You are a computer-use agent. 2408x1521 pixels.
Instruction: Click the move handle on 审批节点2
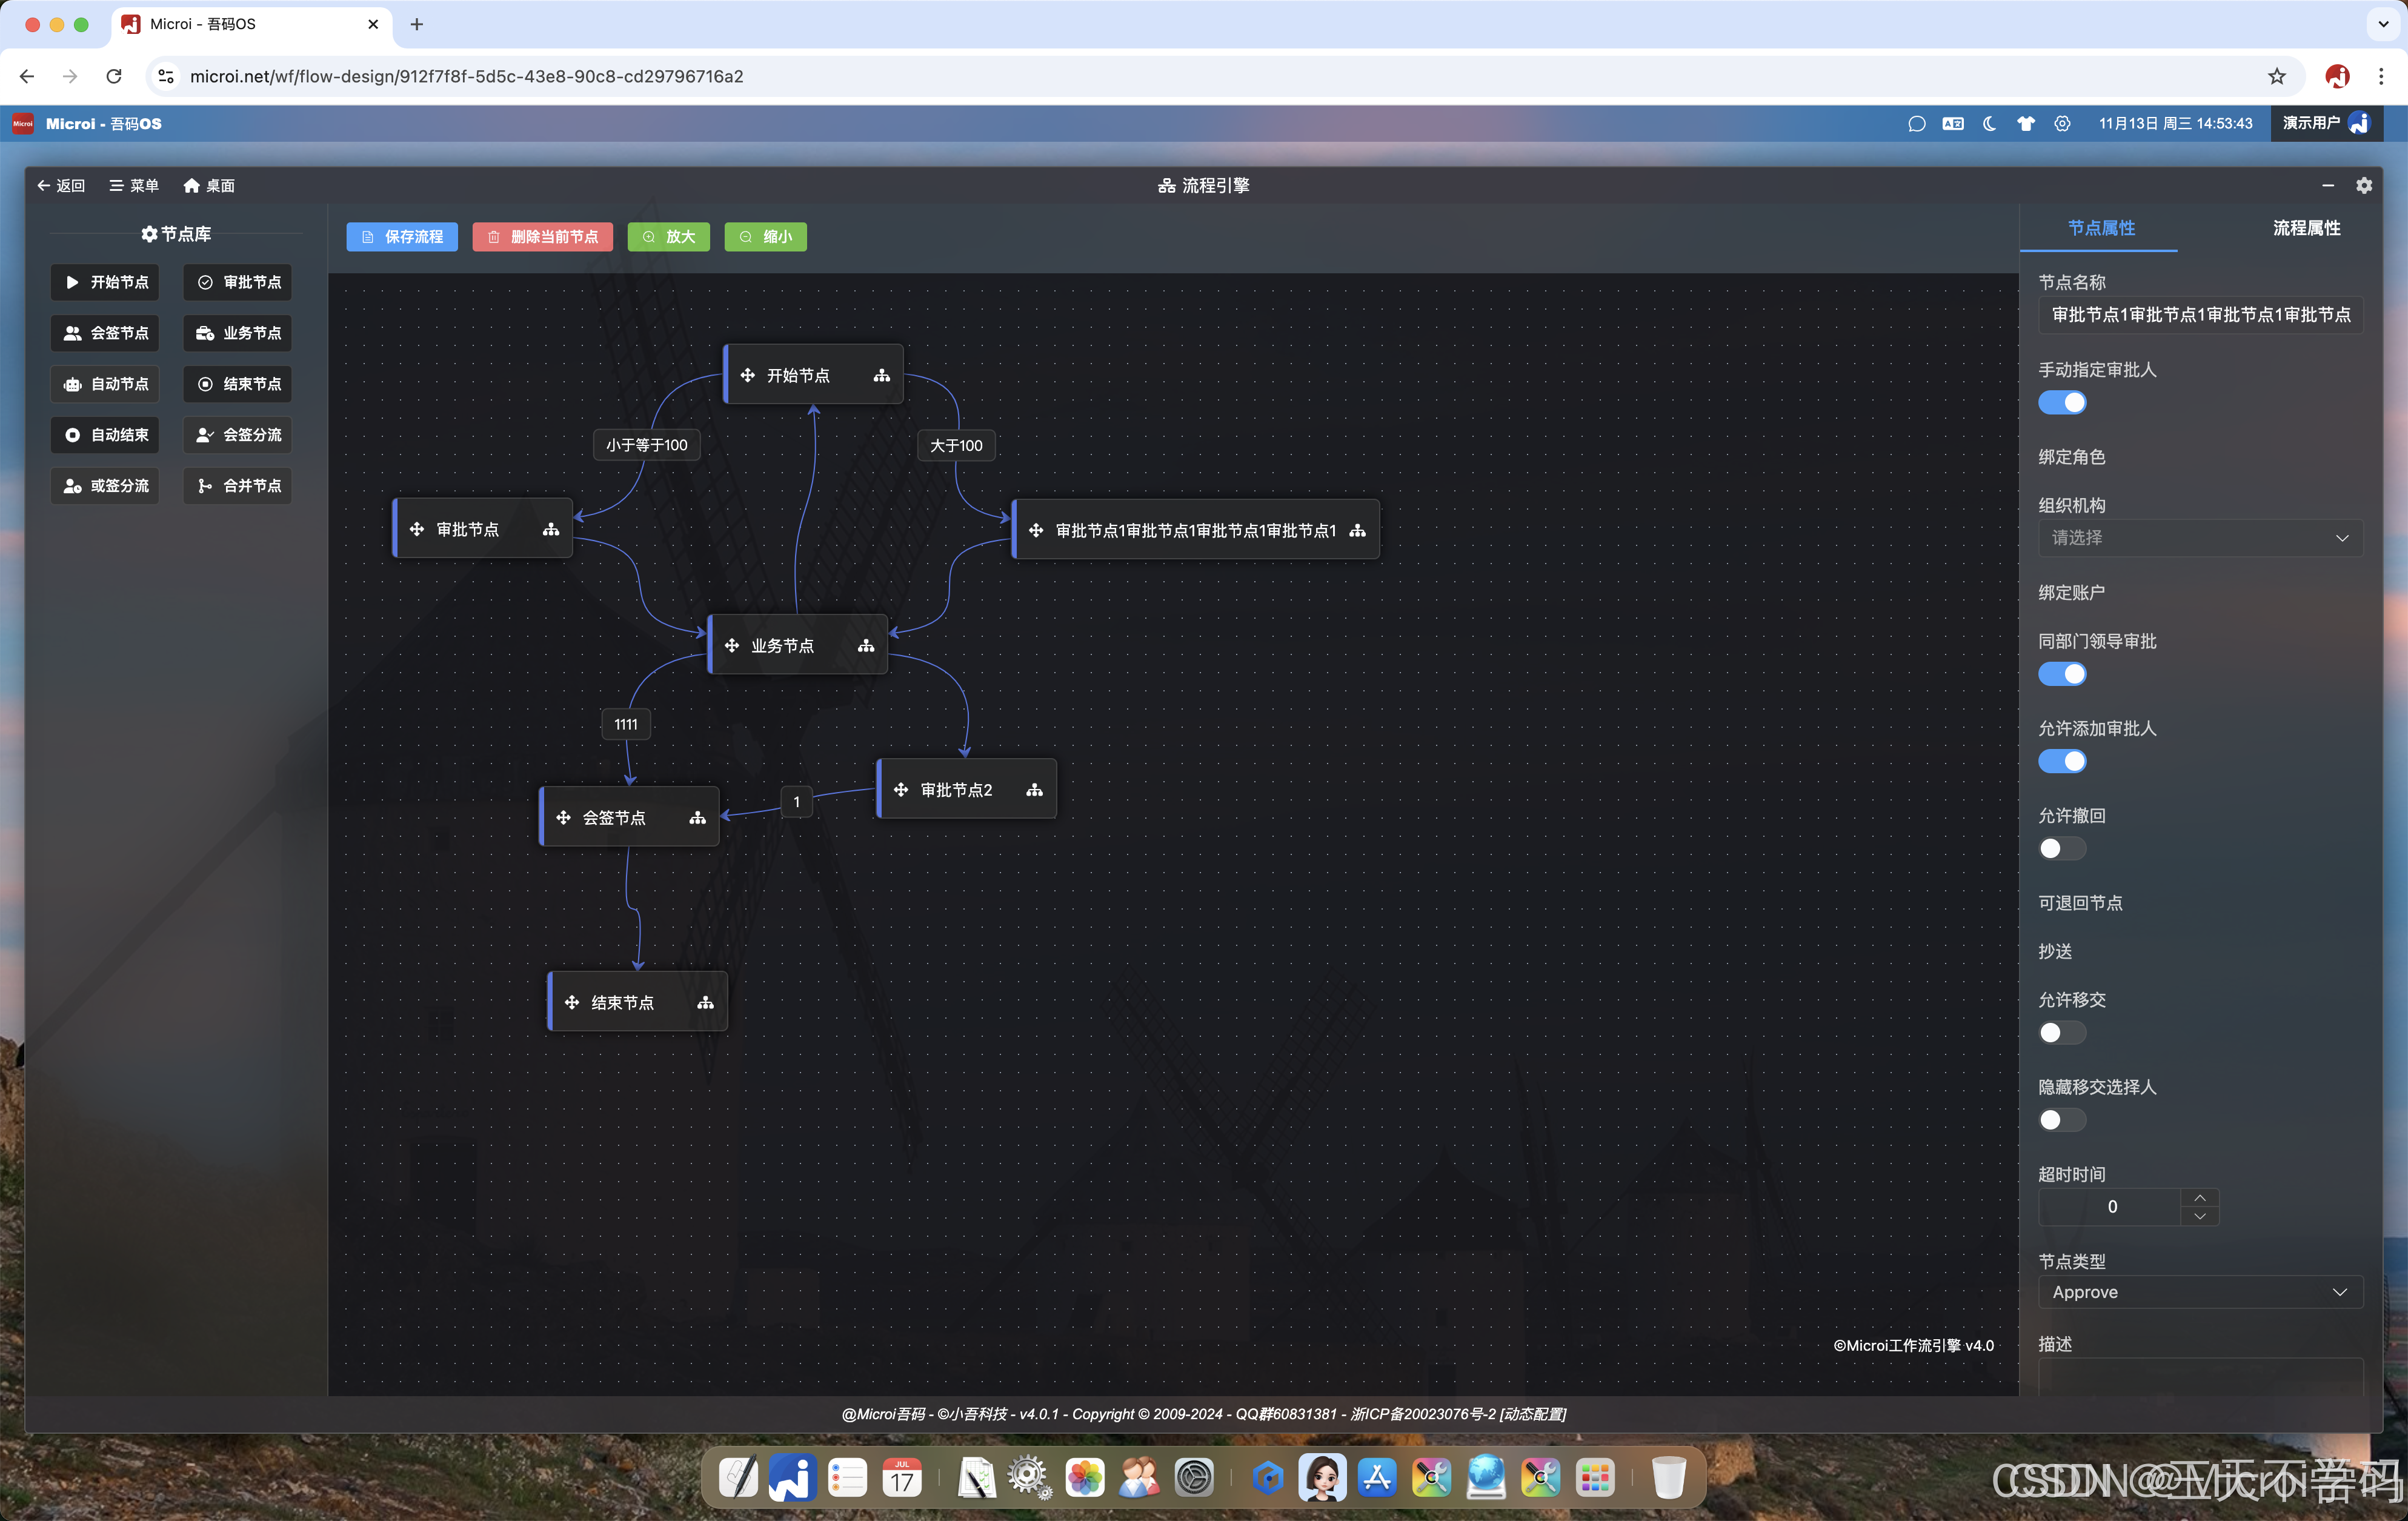tap(901, 790)
